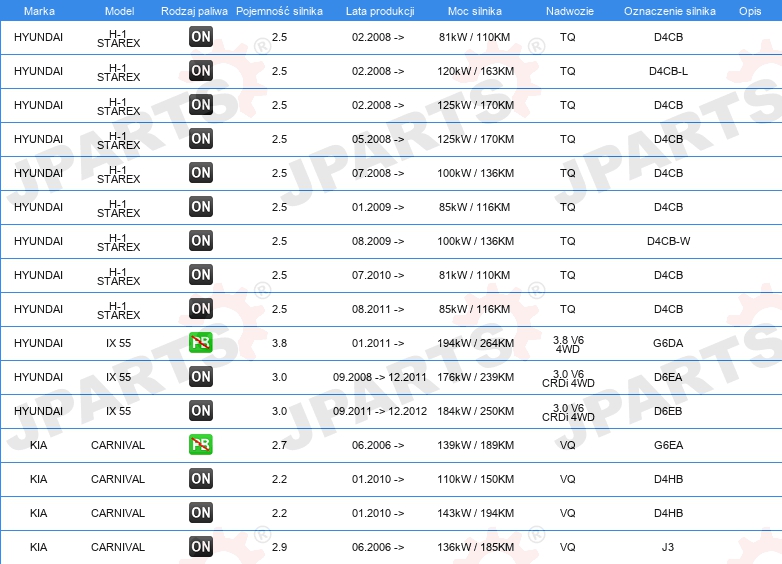
Task: Click the 09.2011 -> 12.2012 production dates
Action: (380, 411)
